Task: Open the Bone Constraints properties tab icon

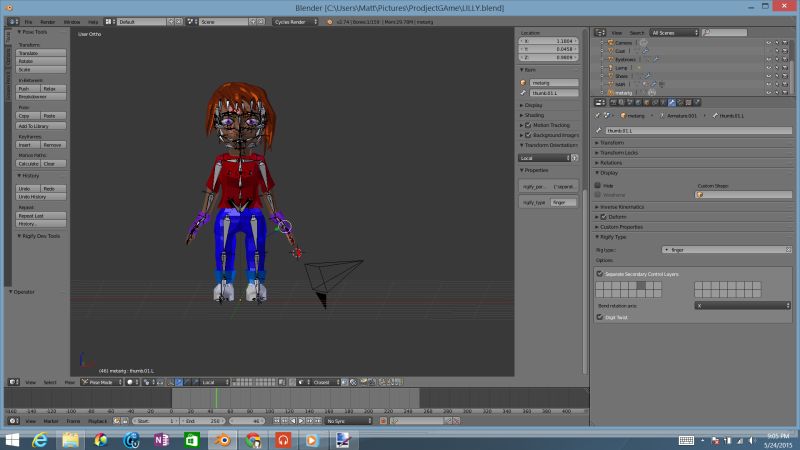Action: click(680, 103)
